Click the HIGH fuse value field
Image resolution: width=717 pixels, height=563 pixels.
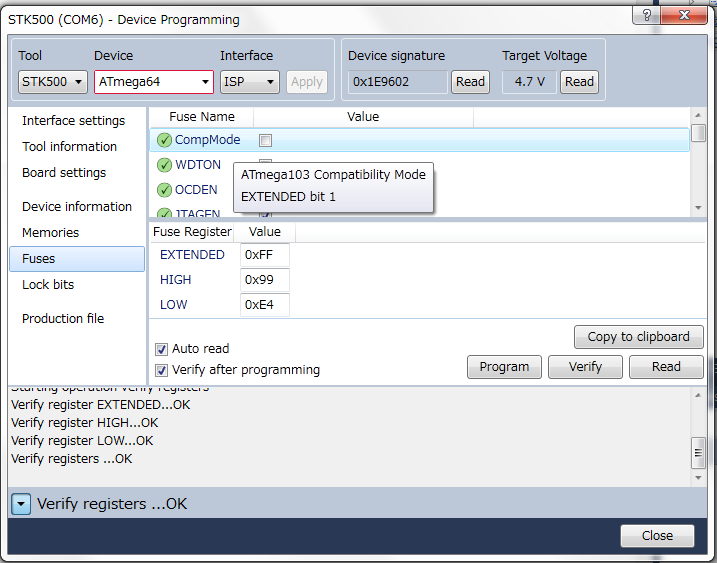265,280
